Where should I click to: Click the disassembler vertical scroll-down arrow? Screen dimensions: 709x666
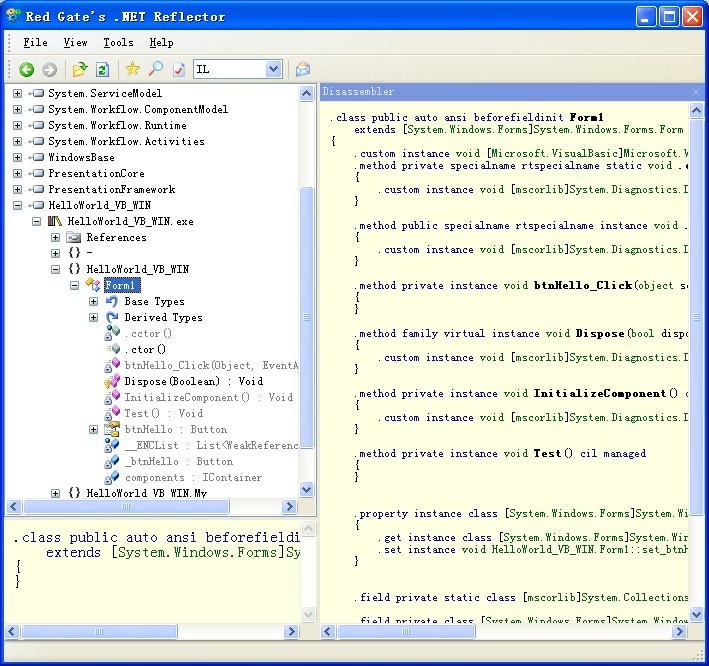(x=696, y=614)
